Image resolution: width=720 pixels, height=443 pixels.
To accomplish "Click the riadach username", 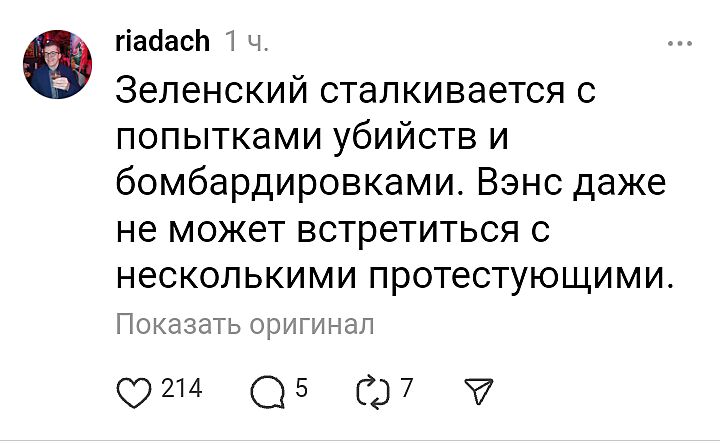I will tap(162, 41).
